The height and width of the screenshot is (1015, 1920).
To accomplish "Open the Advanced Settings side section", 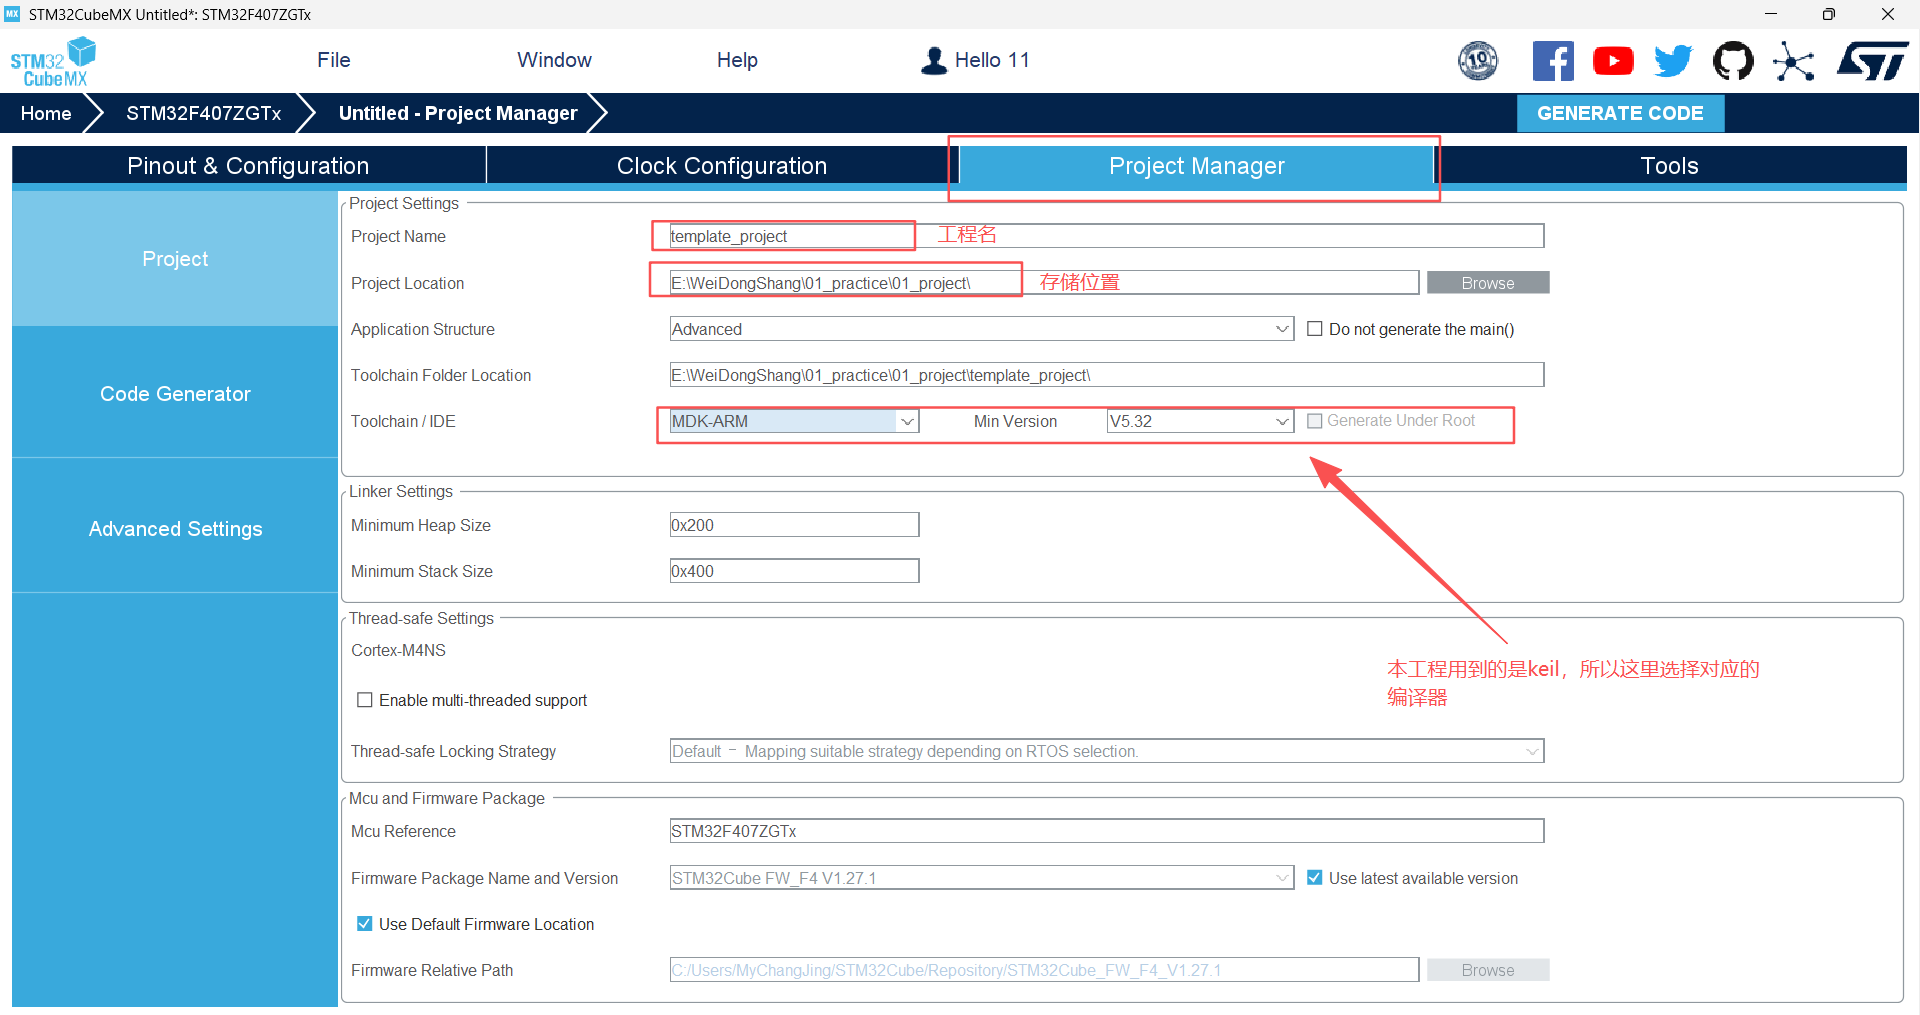I will click(x=175, y=529).
